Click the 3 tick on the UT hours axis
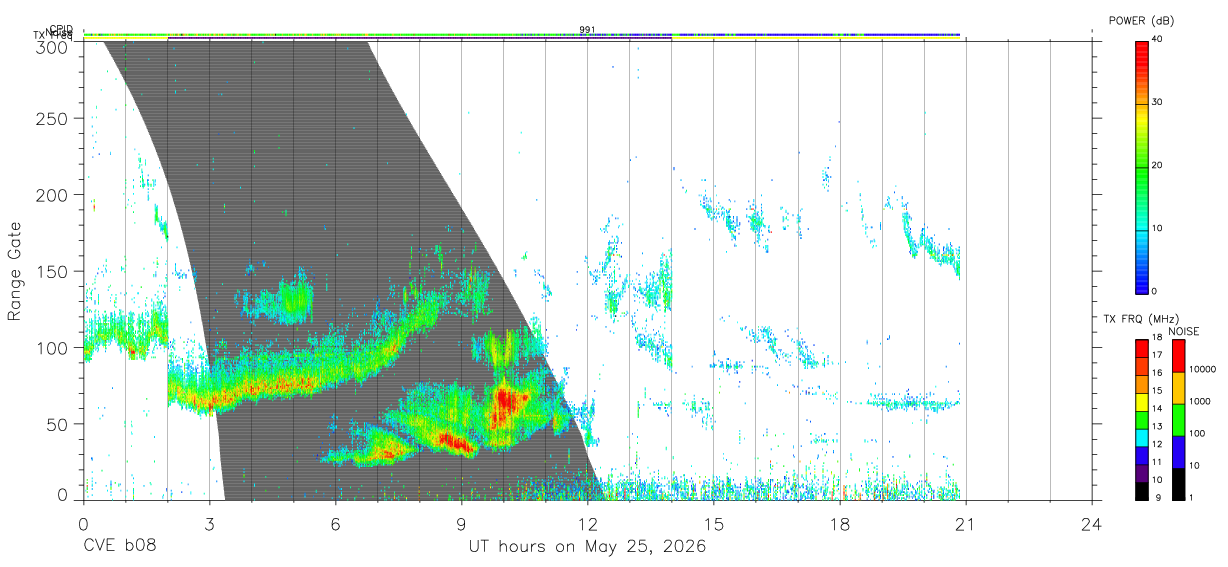The image size is (1228, 567). point(209,524)
